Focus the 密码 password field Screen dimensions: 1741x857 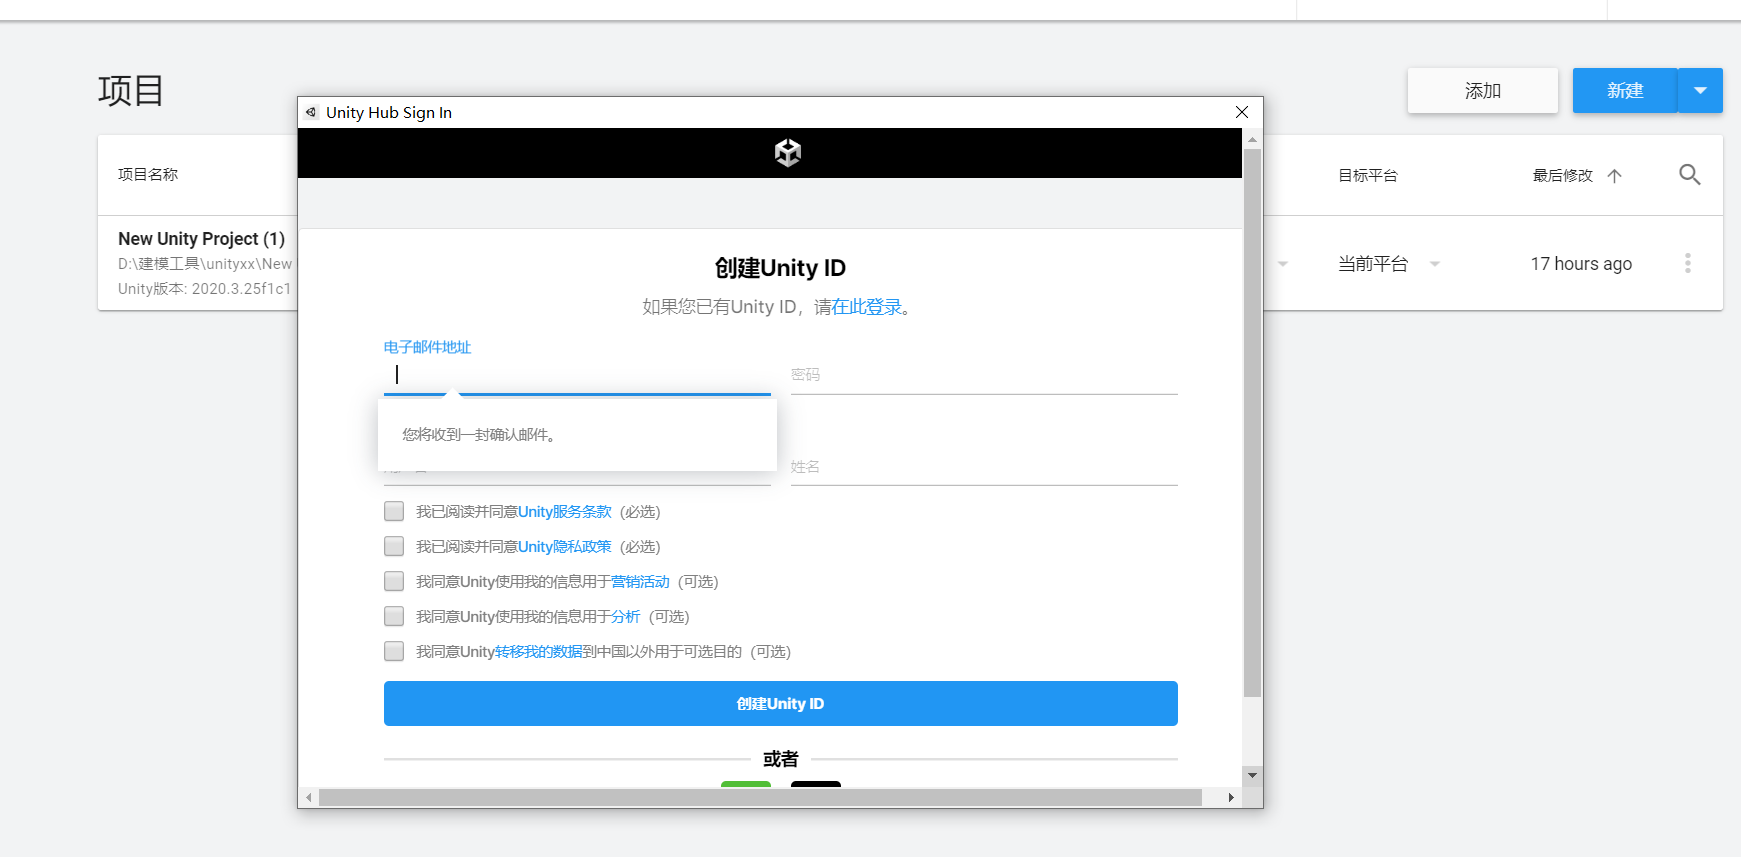(x=984, y=374)
